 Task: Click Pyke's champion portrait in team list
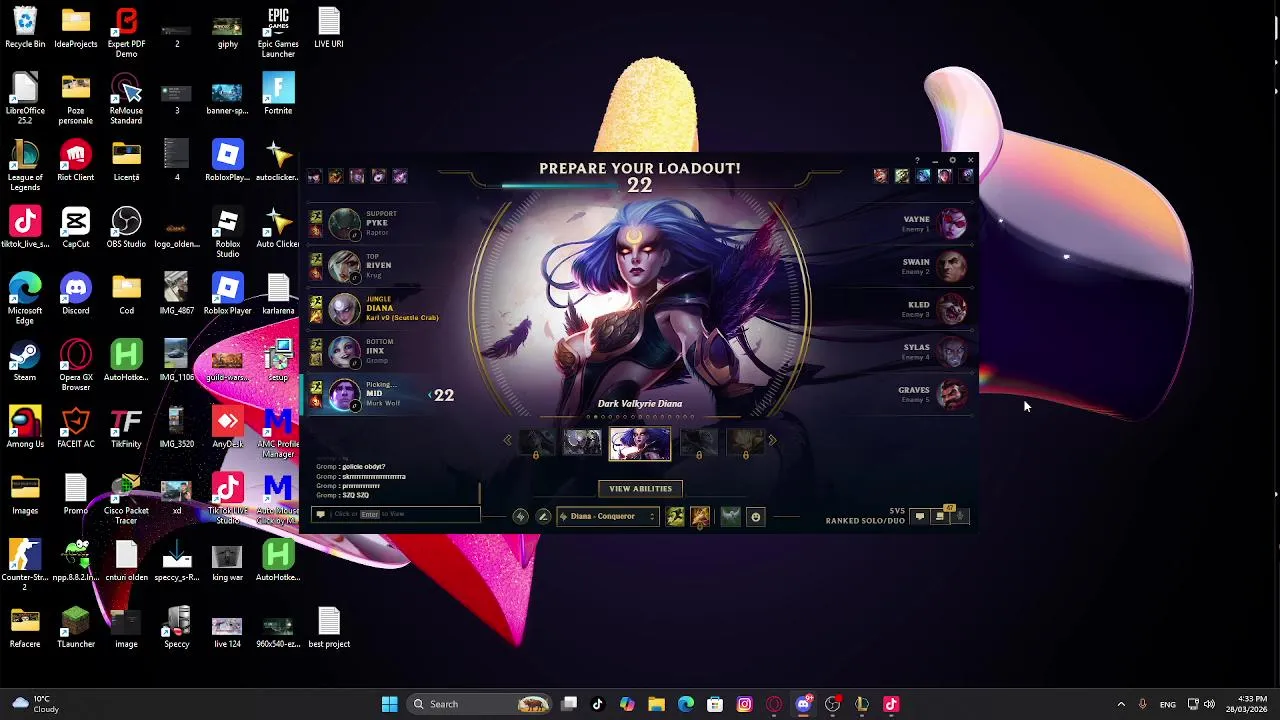tap(344, 224)
